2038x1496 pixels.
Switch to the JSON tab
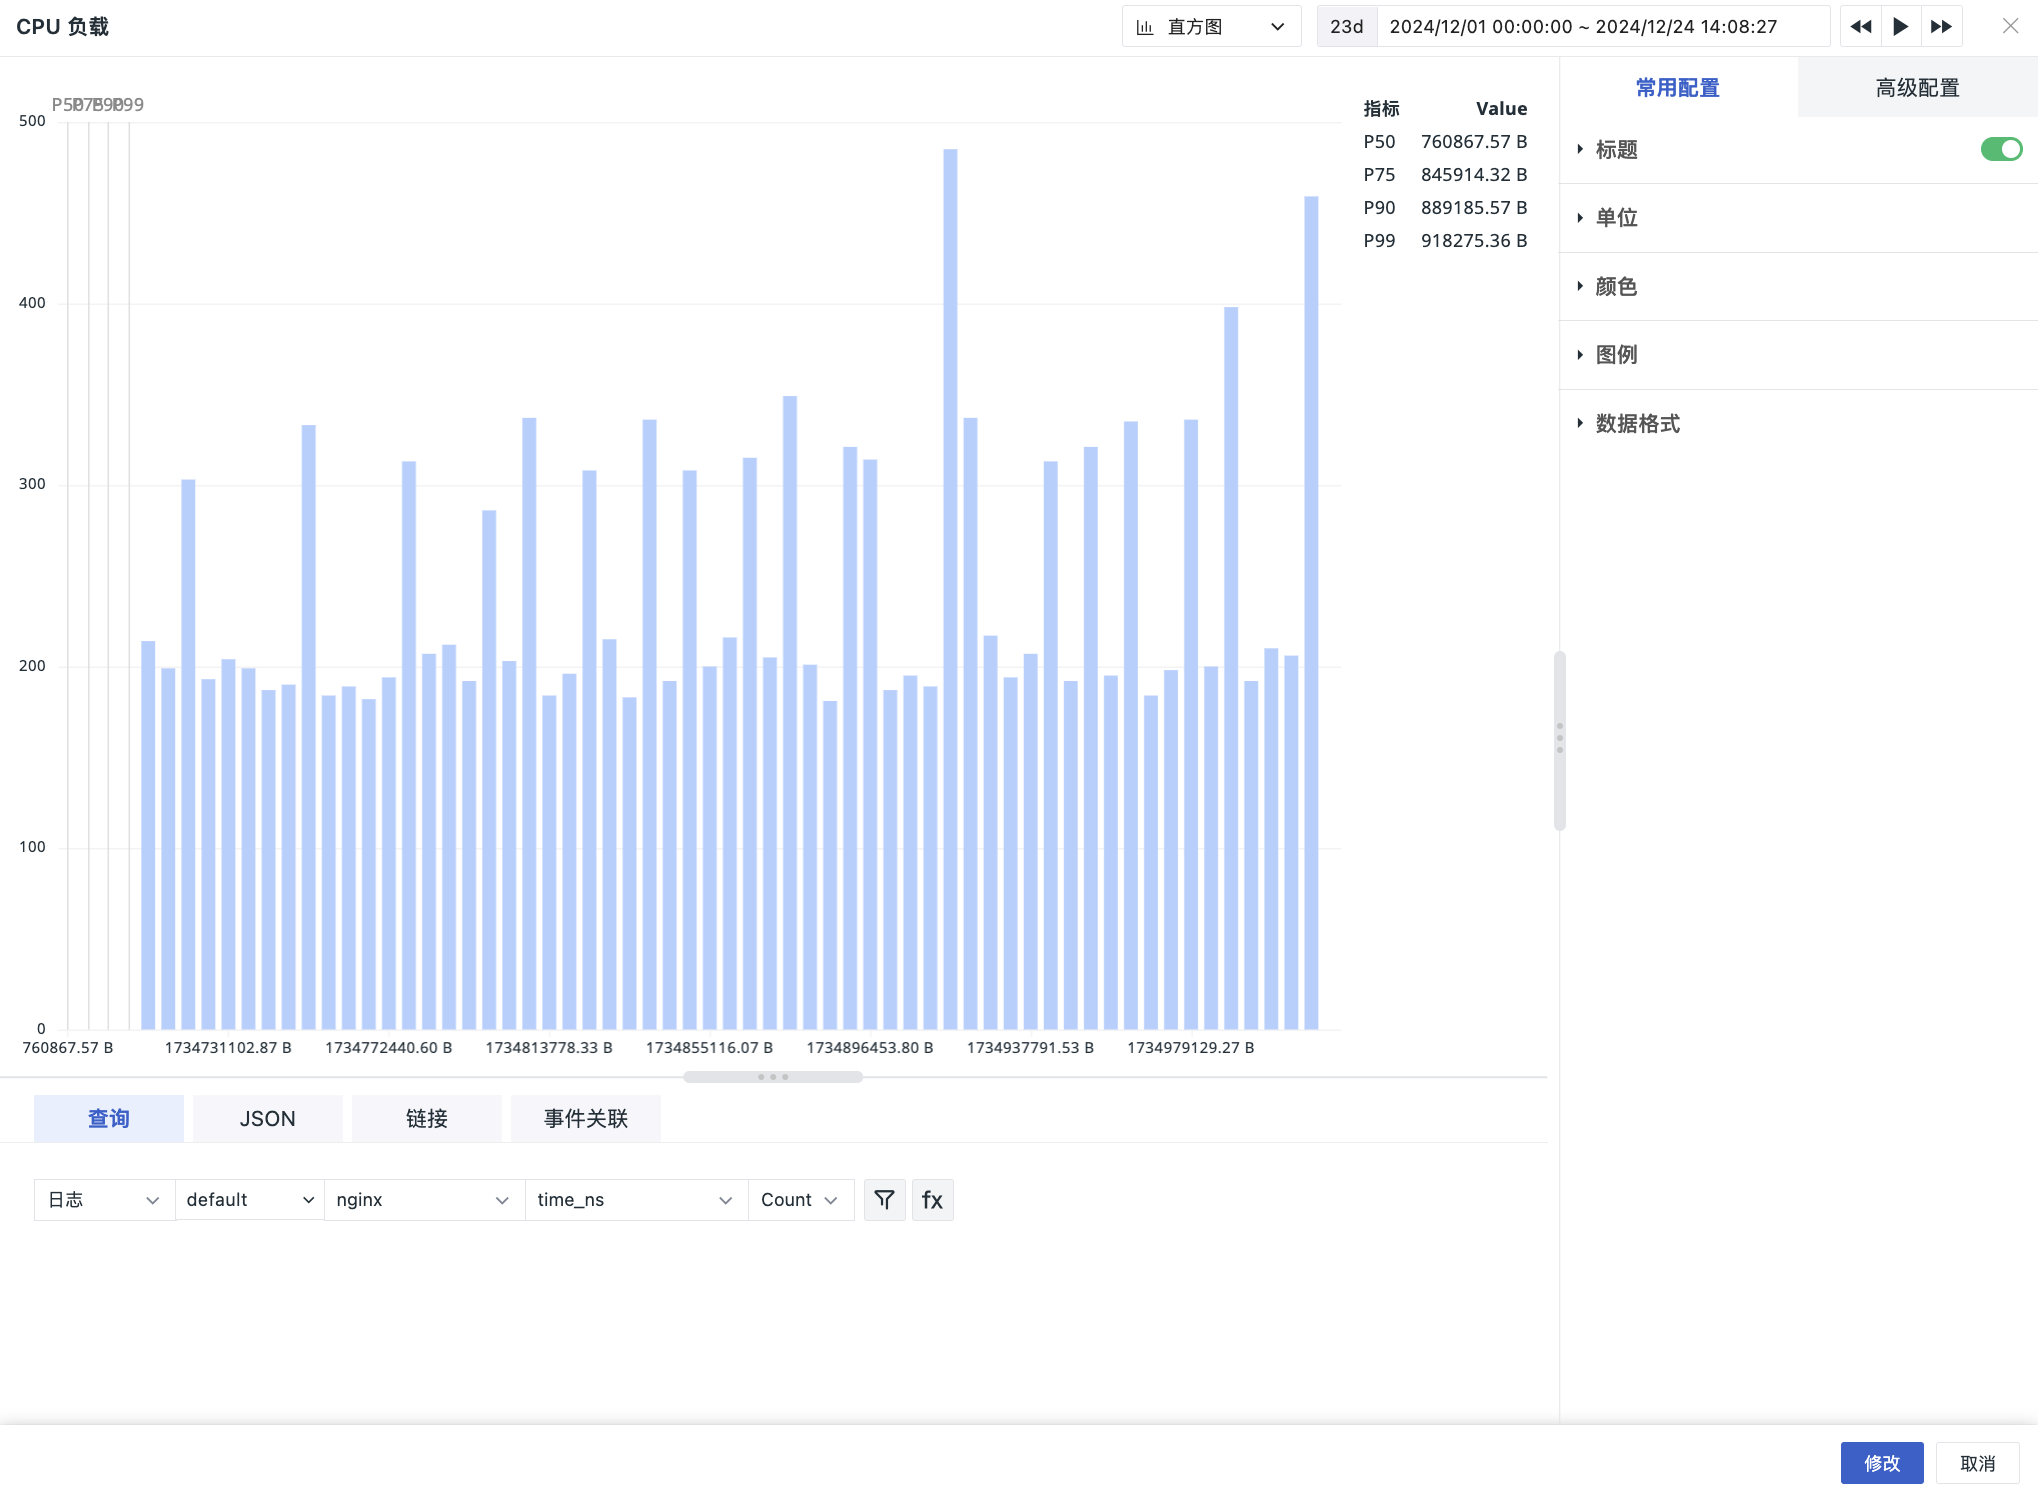267,1118
